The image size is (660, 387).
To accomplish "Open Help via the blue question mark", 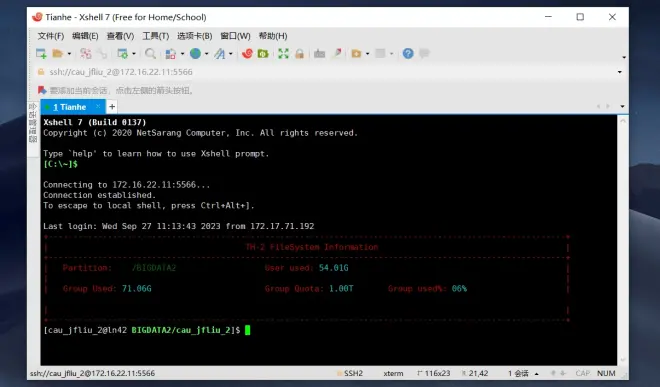I will [408, 53].
